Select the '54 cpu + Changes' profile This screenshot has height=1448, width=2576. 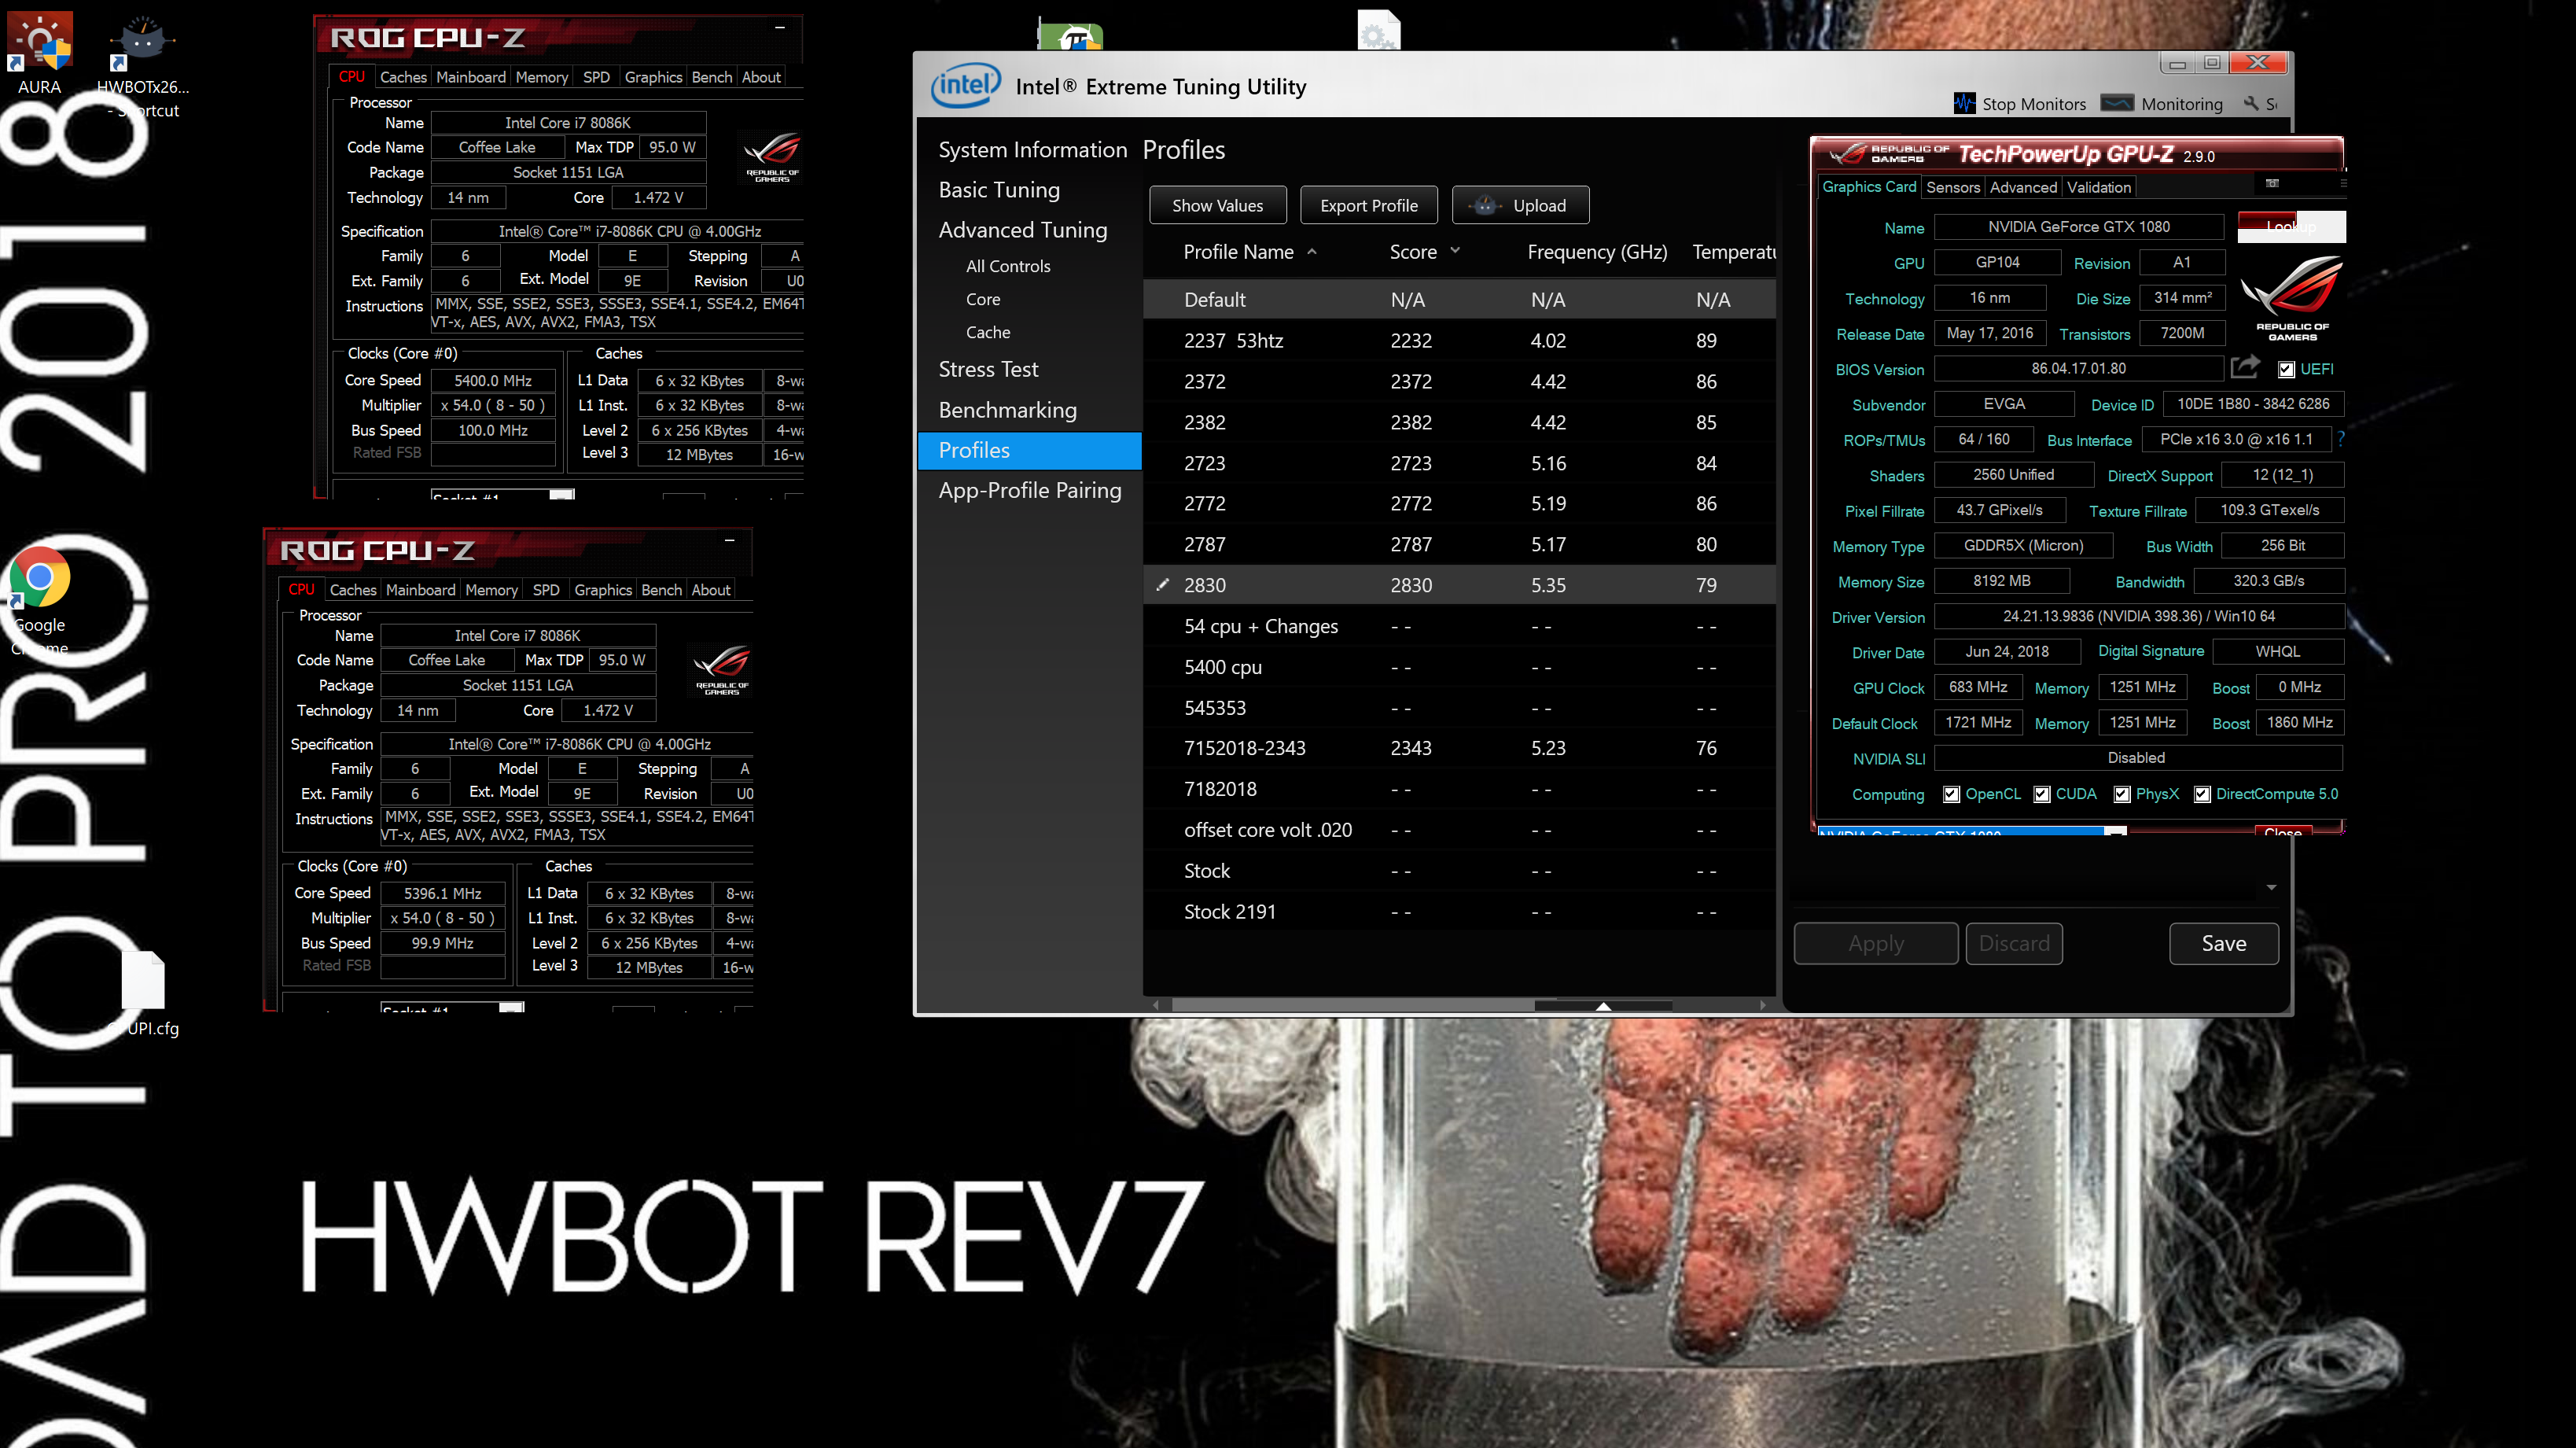pyautogui.click(x=1459, y=626)
